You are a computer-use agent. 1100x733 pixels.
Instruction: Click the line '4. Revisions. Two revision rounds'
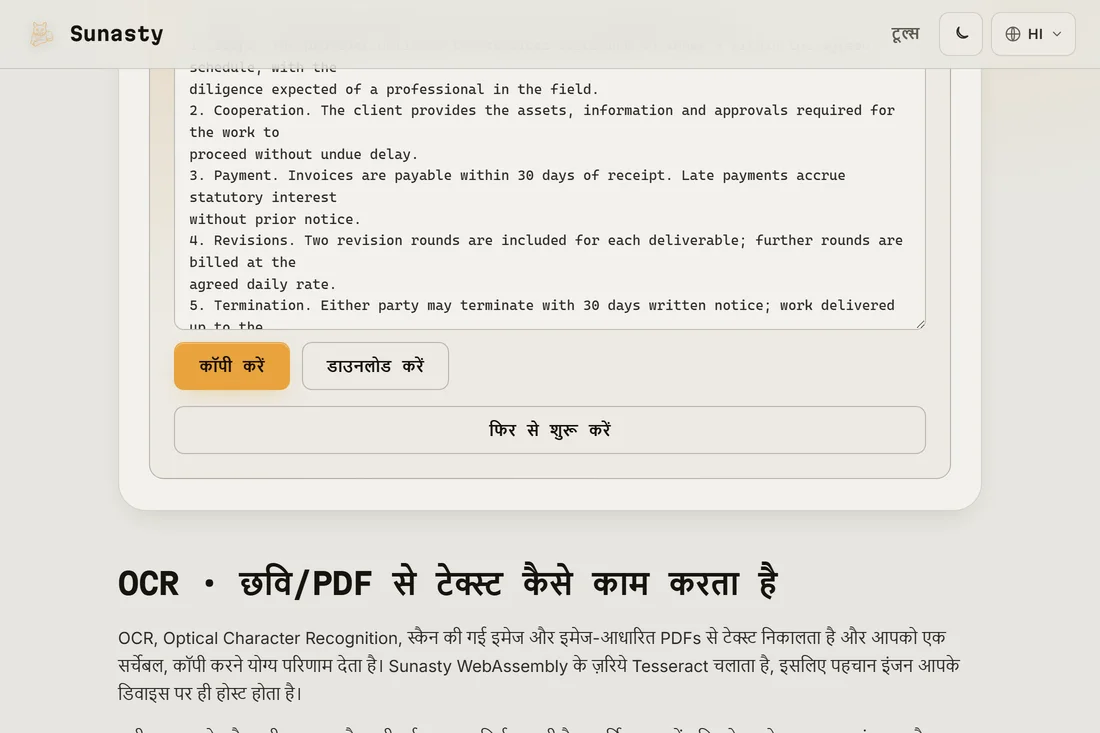click(546, 240)
